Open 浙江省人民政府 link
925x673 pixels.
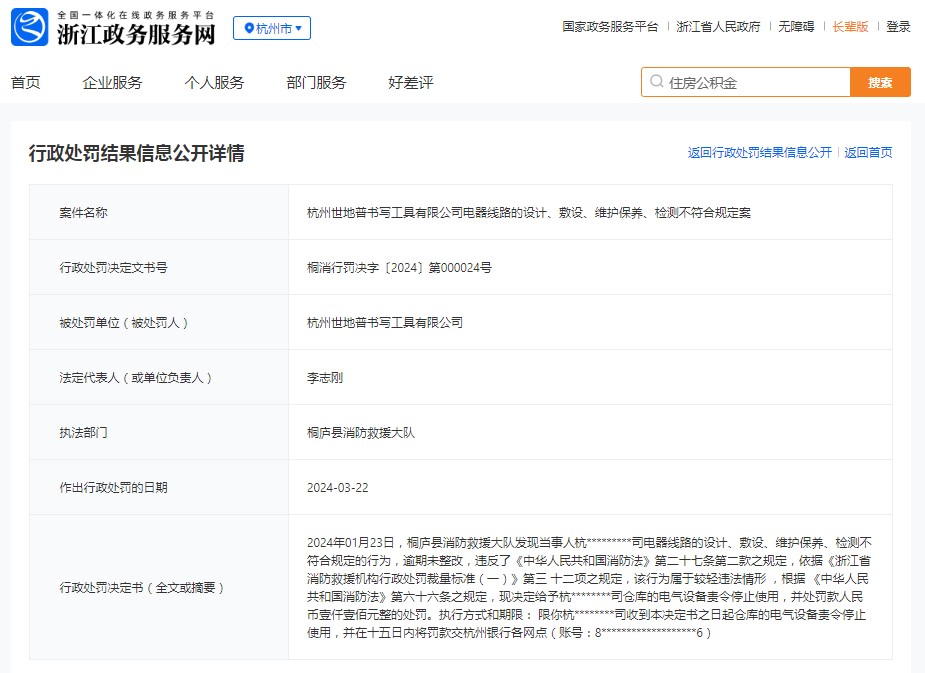coord(719,27)
